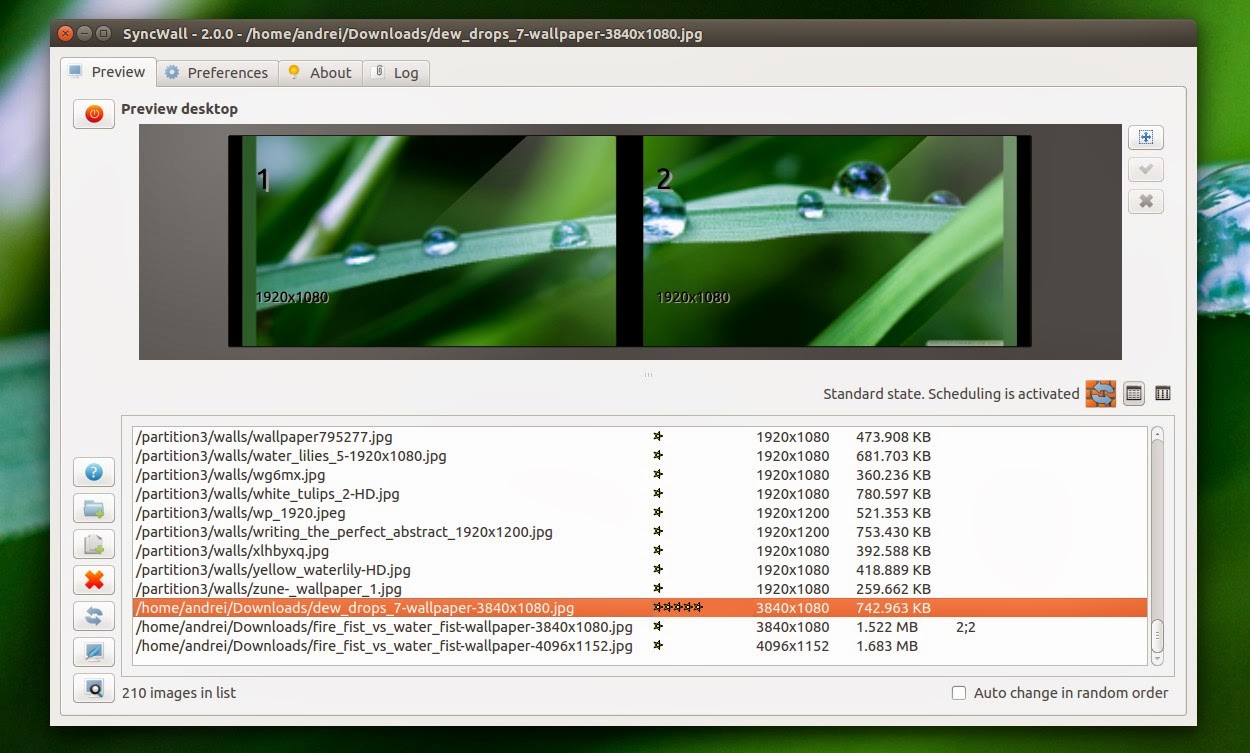Refresh the wallpaper list
This screenshot has width=1250, height=753.
coord(93,616)
